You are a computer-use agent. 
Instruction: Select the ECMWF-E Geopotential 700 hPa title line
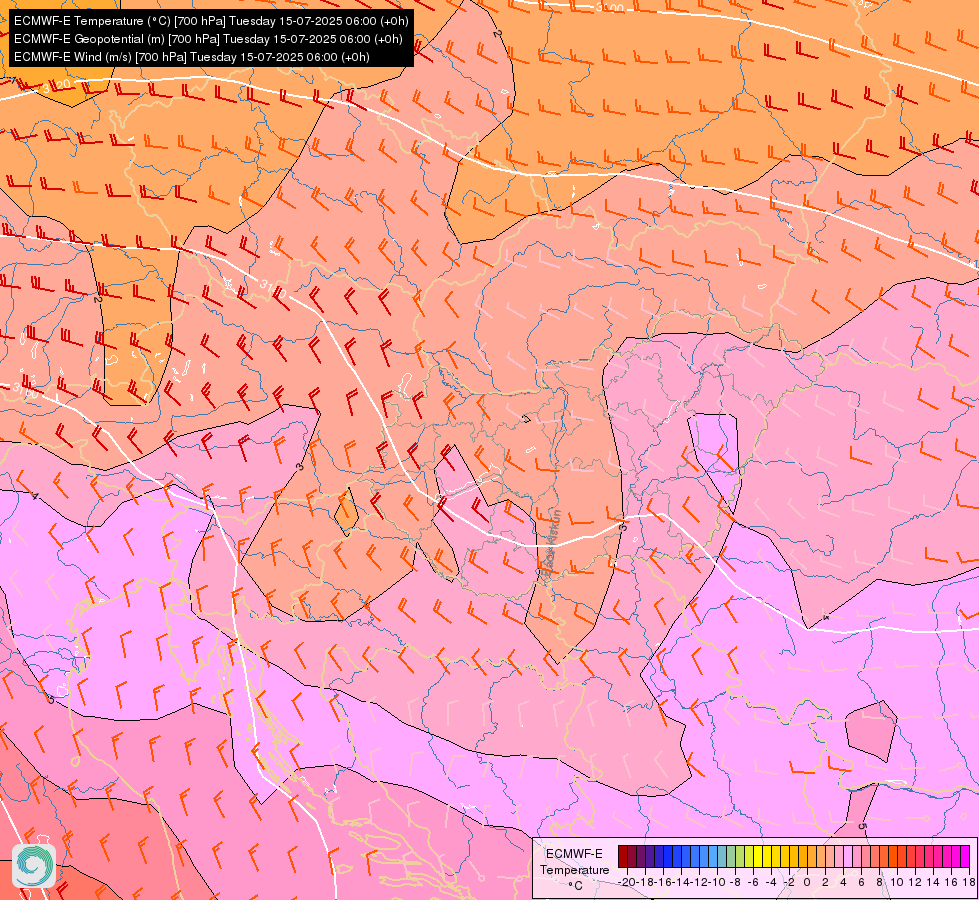[208, 39]
